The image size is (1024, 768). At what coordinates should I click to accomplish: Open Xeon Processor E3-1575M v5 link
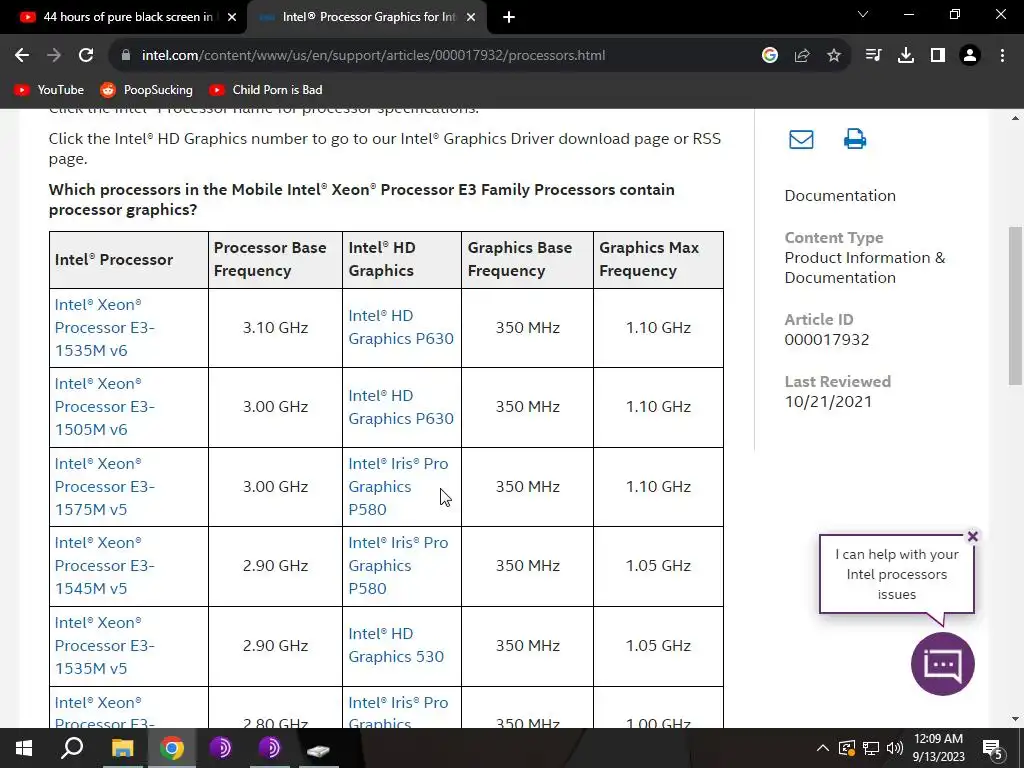[x=104, y=487]
